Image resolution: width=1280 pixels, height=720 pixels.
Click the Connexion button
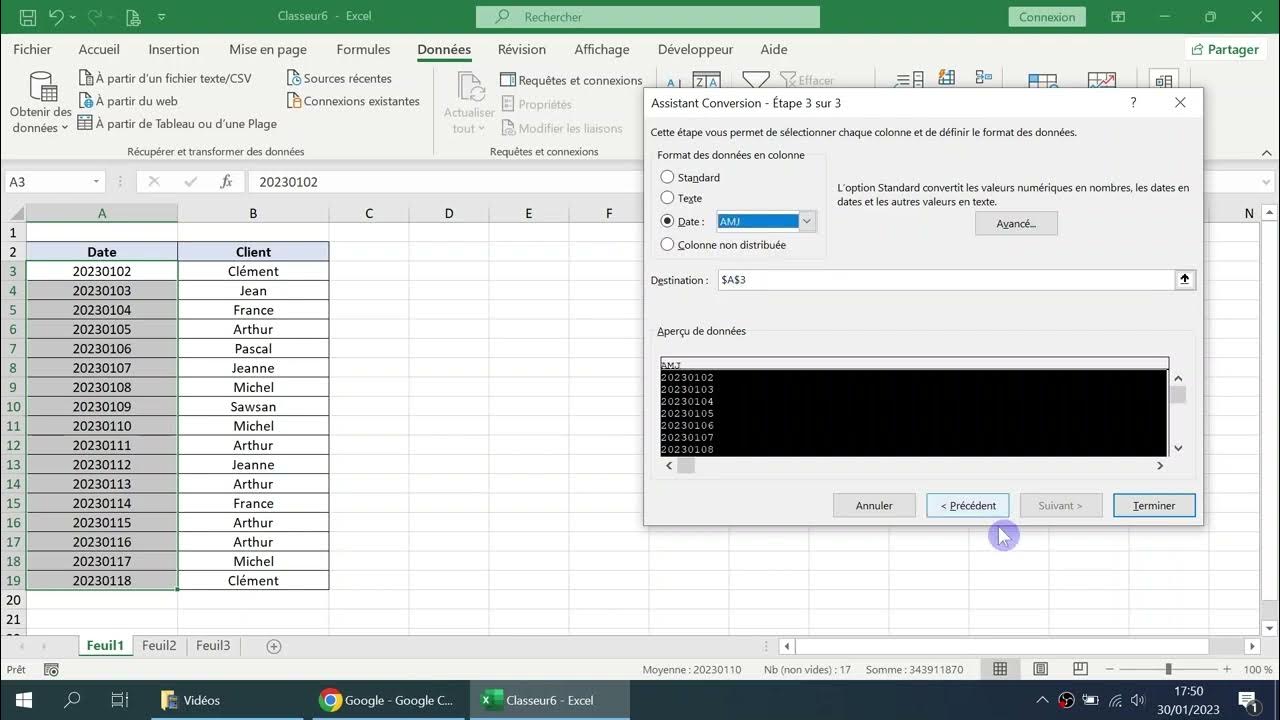[1047, 17]
